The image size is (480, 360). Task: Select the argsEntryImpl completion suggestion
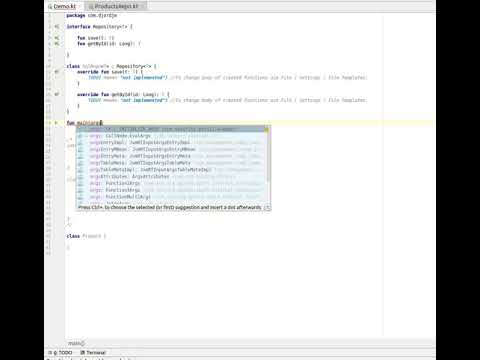click(x=171, y=143)
